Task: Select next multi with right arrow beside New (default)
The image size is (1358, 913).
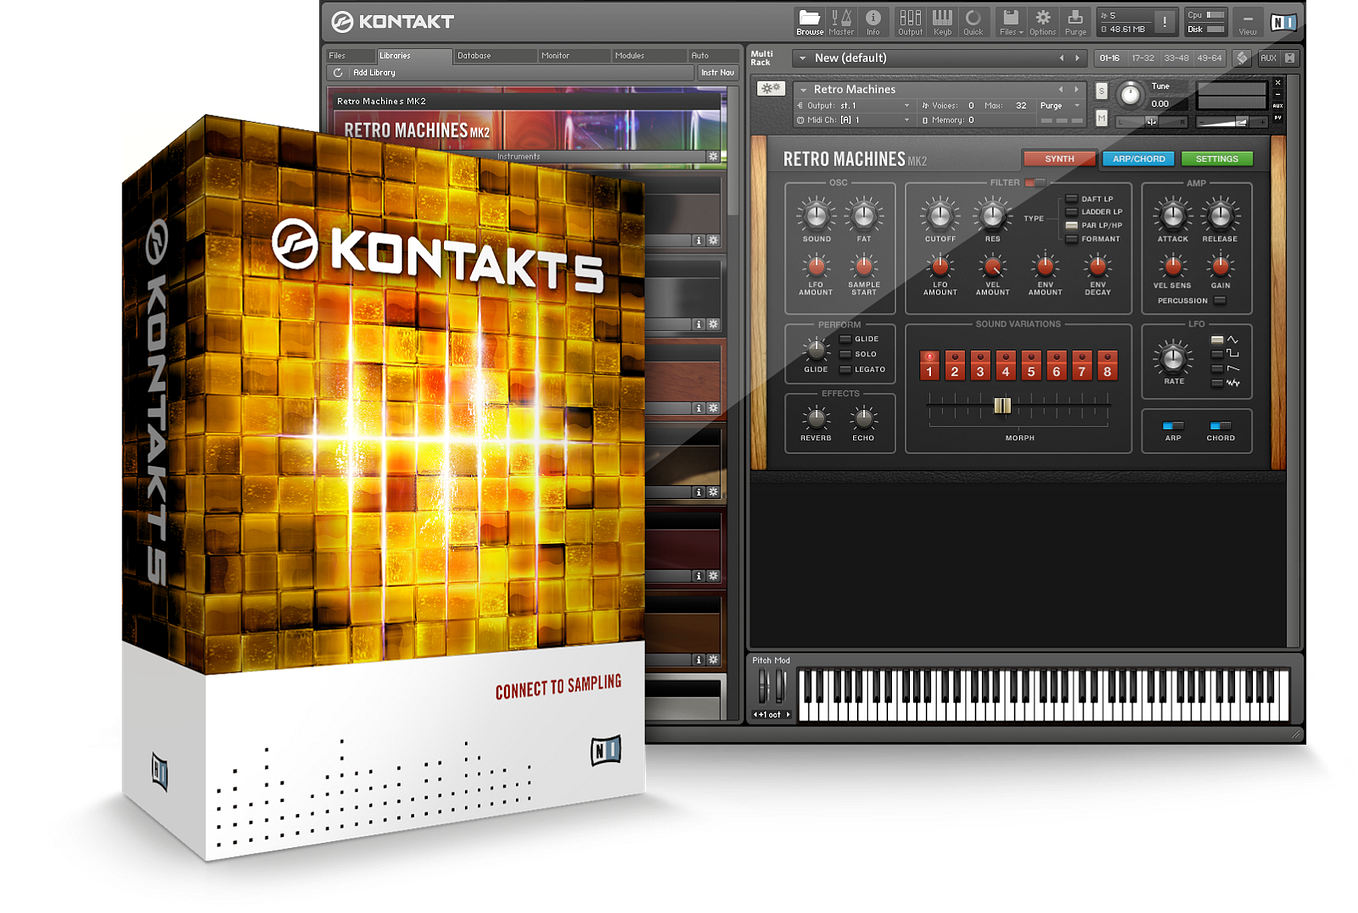Action: (x=1077, y=58)
